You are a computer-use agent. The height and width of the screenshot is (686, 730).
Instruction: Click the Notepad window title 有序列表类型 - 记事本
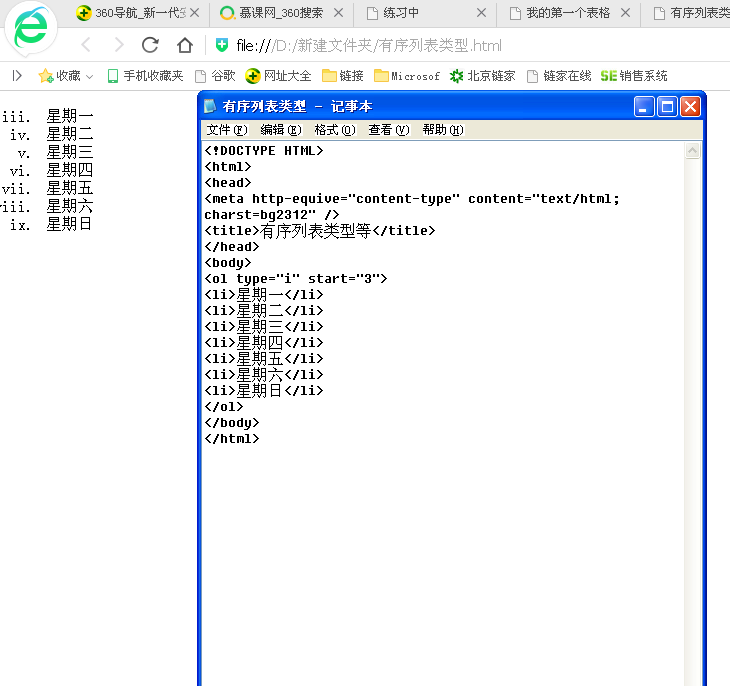tap(297, 107)
